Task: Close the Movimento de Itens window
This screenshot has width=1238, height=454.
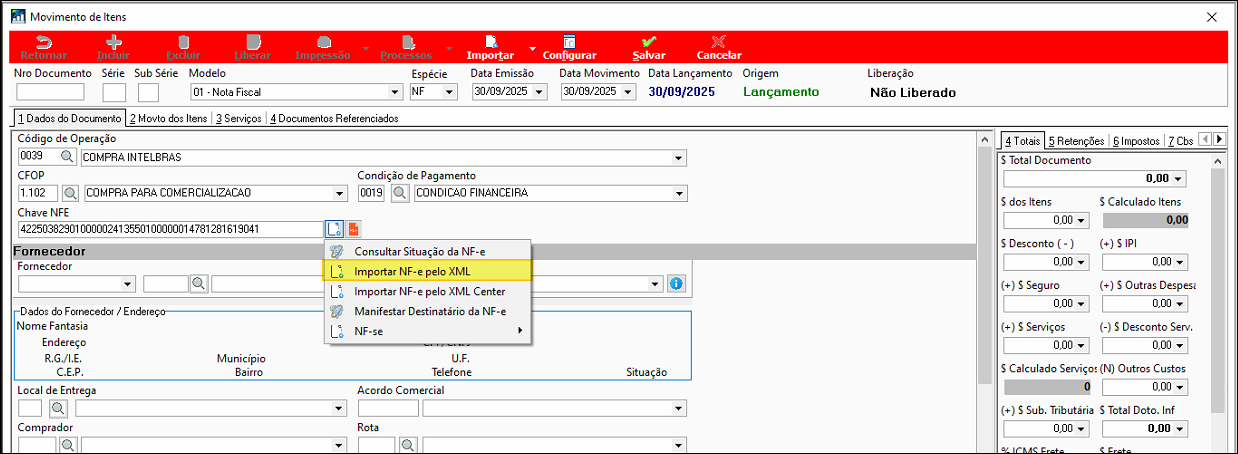Action: [x=1212, y=17]
